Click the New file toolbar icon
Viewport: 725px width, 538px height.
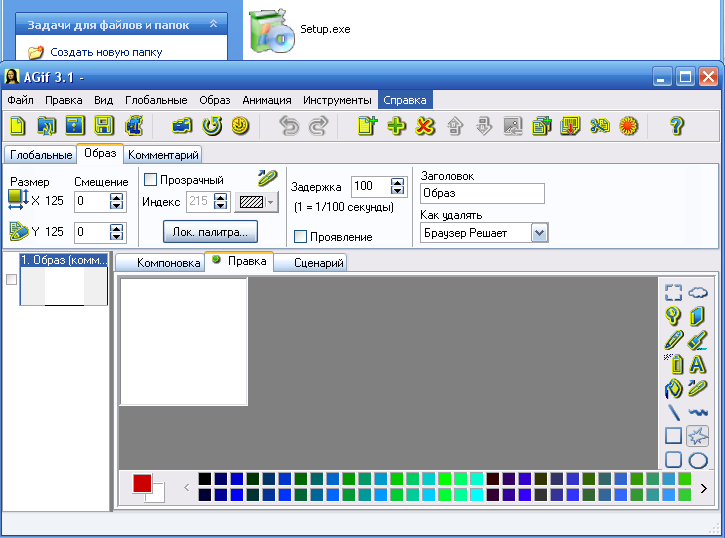[x=18, y=126]
